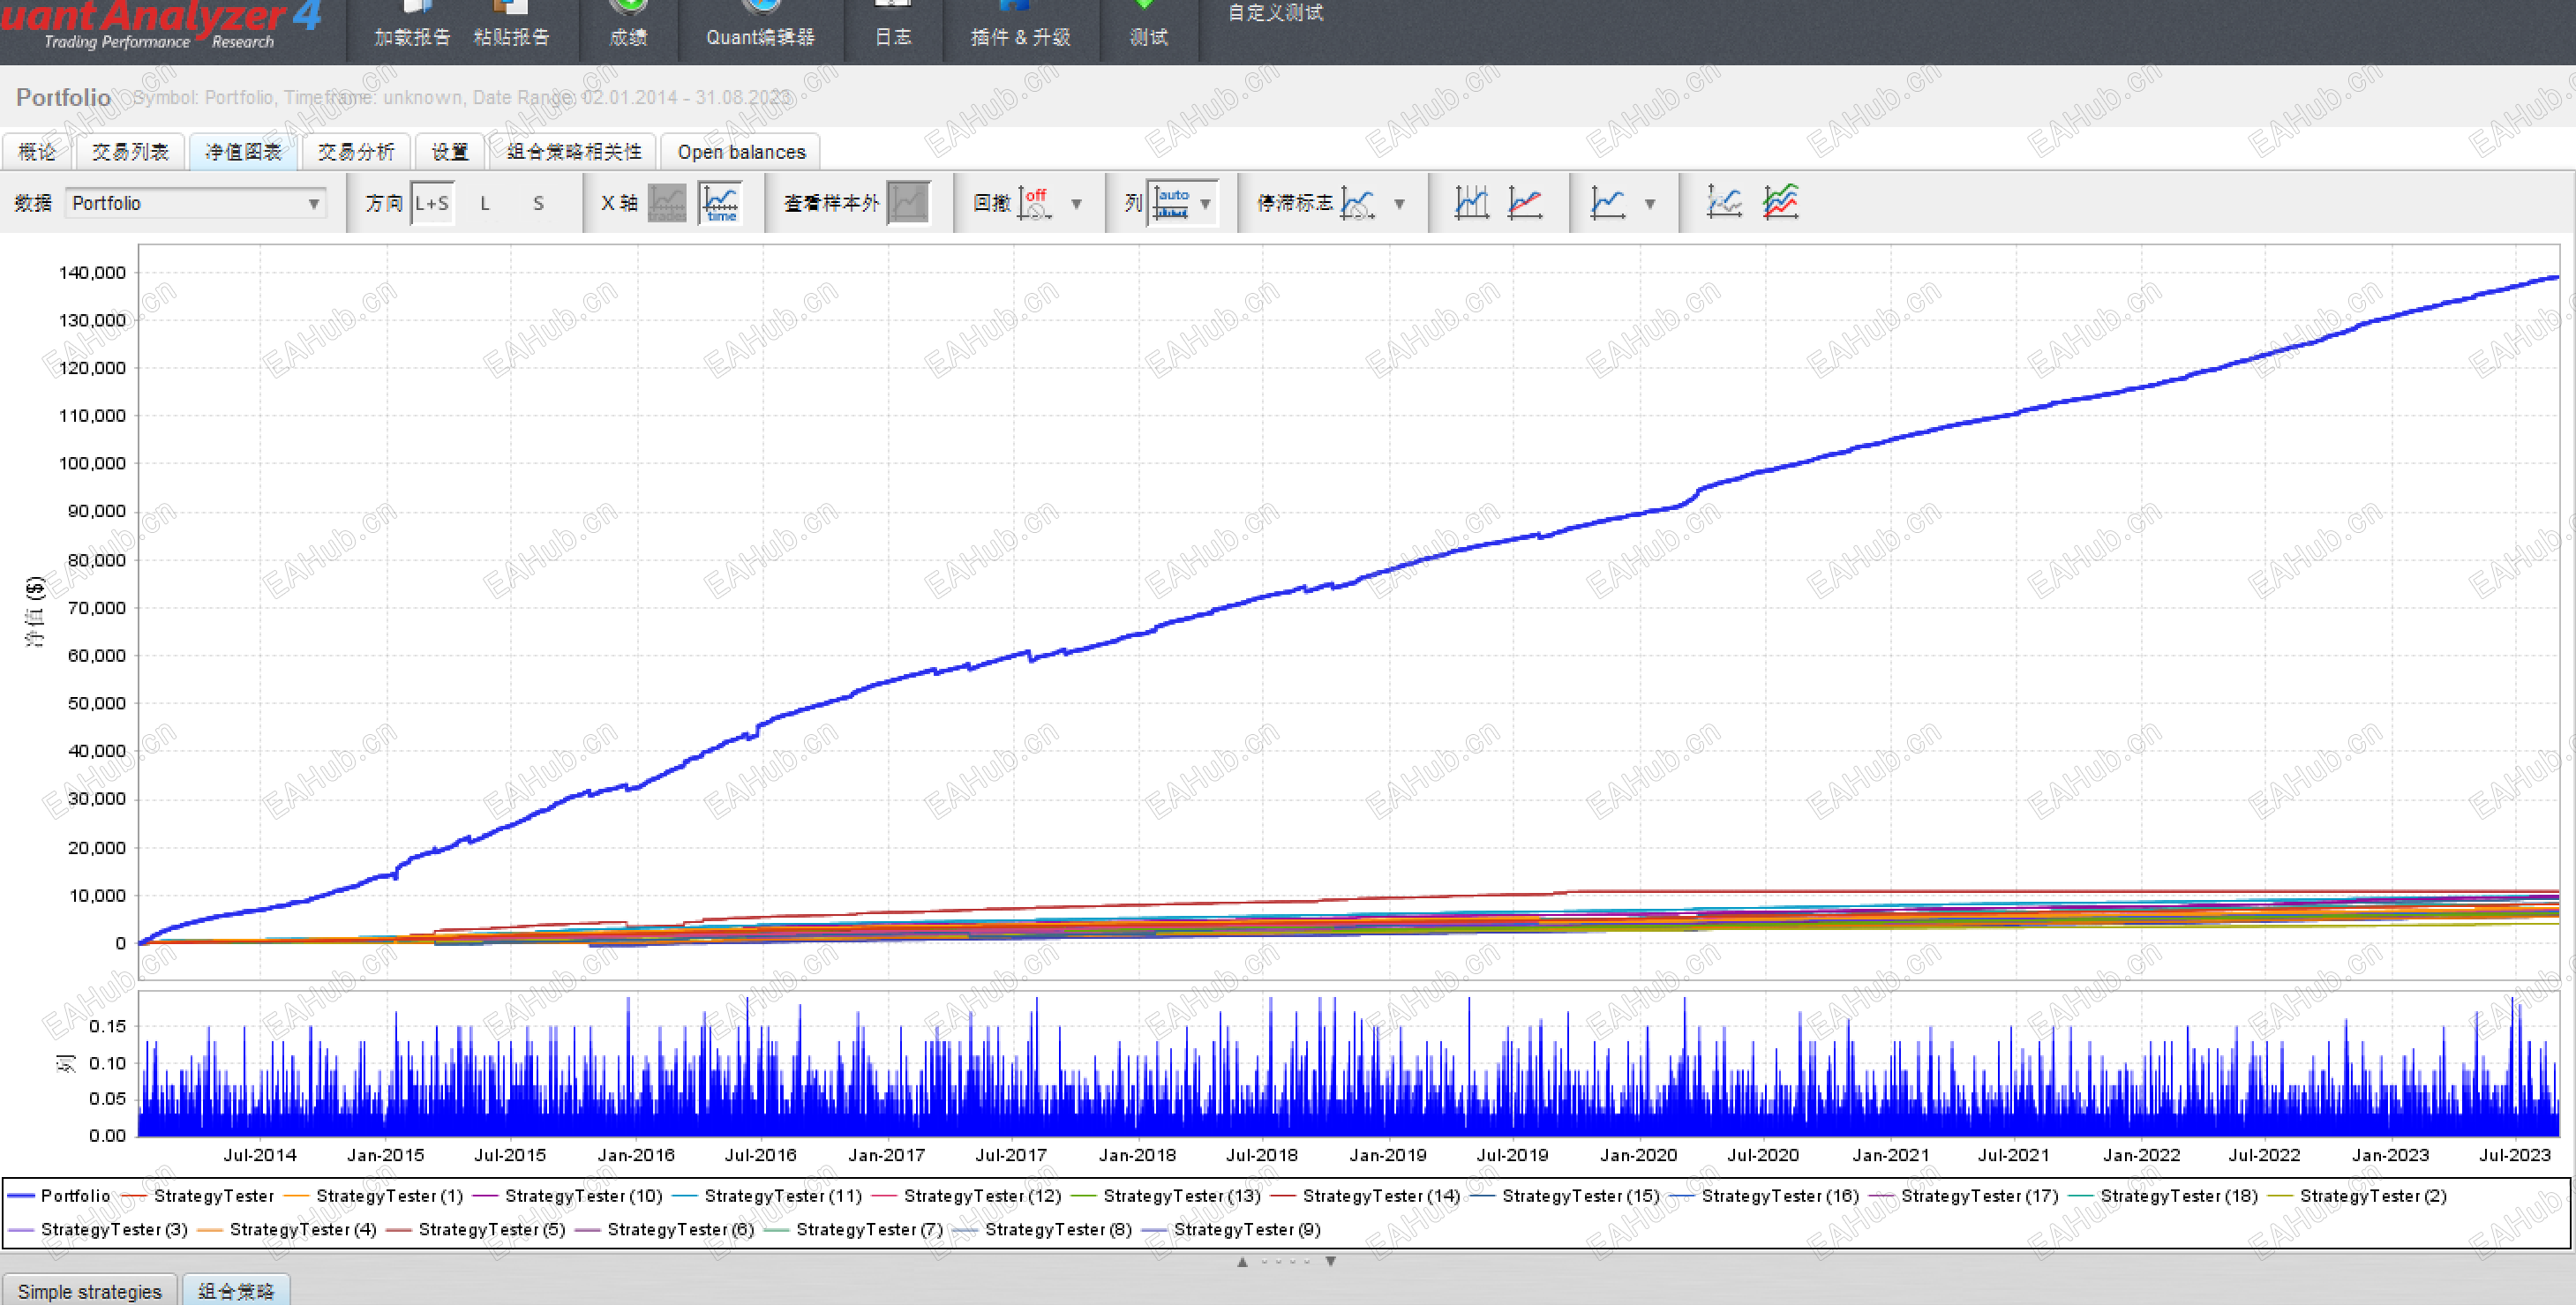Viewport: 2576px width, 1305px height.
Task: Click the 加载报告 load report button
Action: click(412, 25)
